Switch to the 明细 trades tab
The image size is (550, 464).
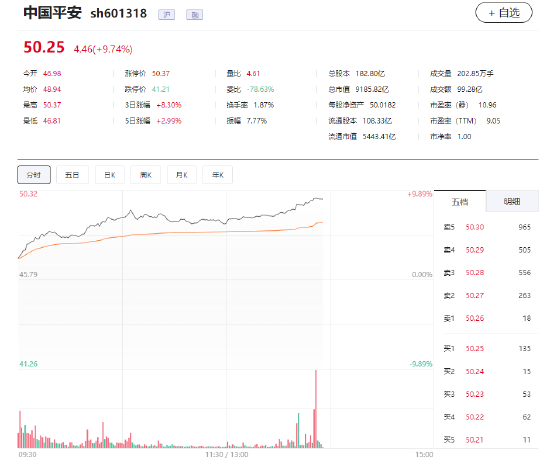click(512, 202)
